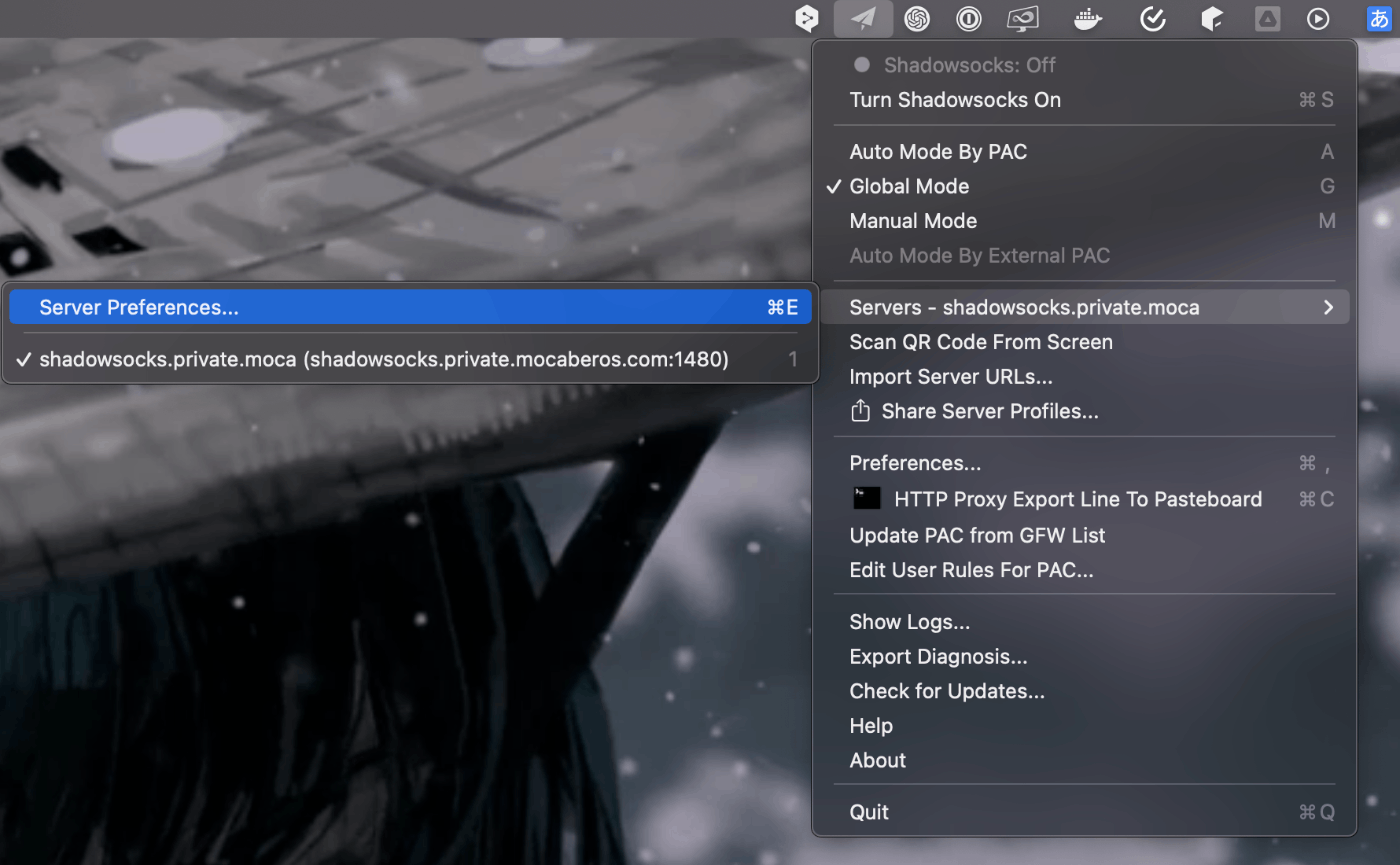Click the monitor with infinity symbol icon
Screen dimensions: 1400x865
[1023, 18]
